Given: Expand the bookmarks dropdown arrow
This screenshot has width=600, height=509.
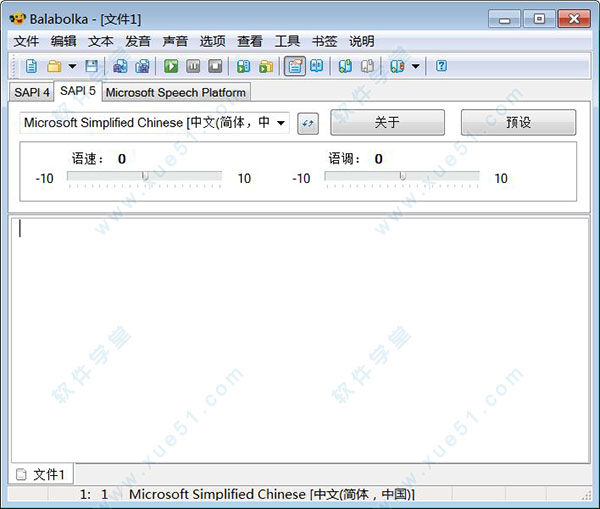Looking at the screenshot, I should click(416, 66).
